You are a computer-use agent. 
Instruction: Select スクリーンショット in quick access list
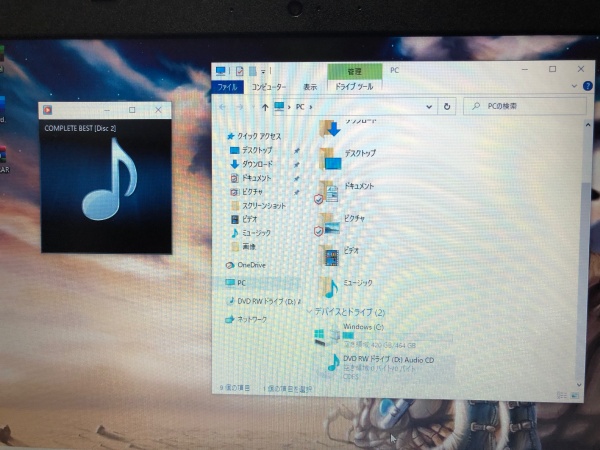pos(262,205)
